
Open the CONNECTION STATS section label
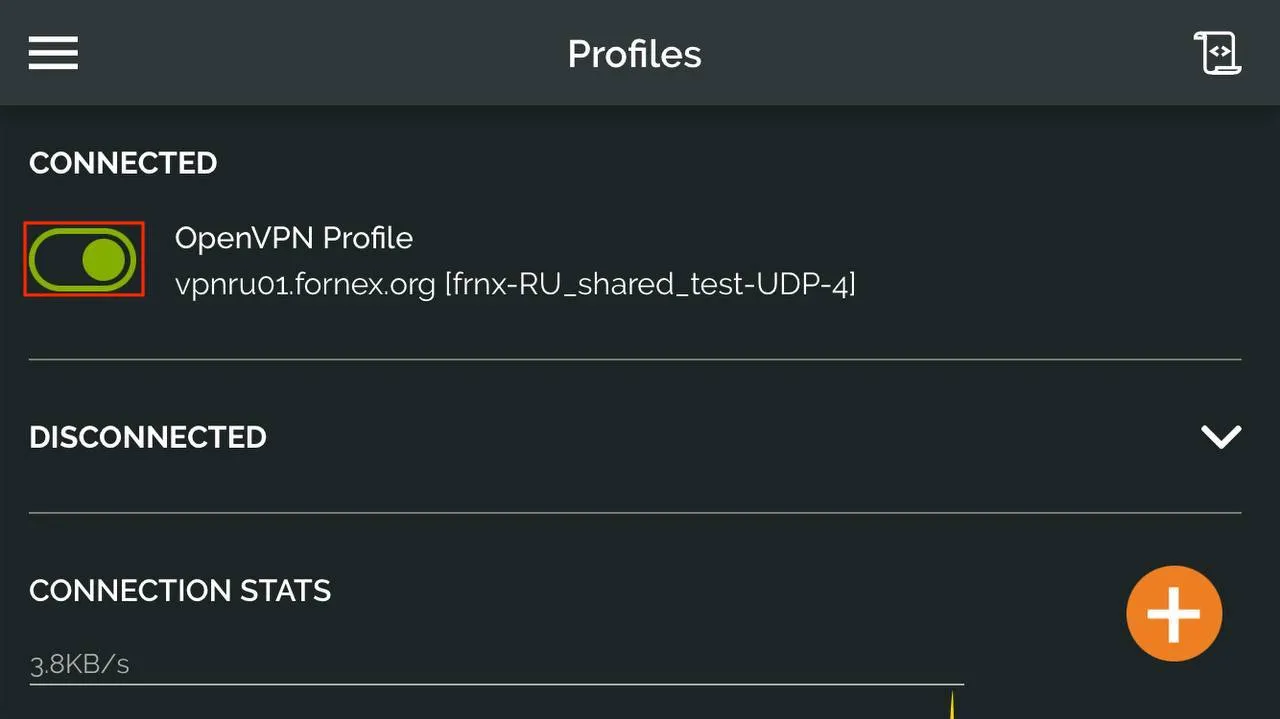click(180, 591)
